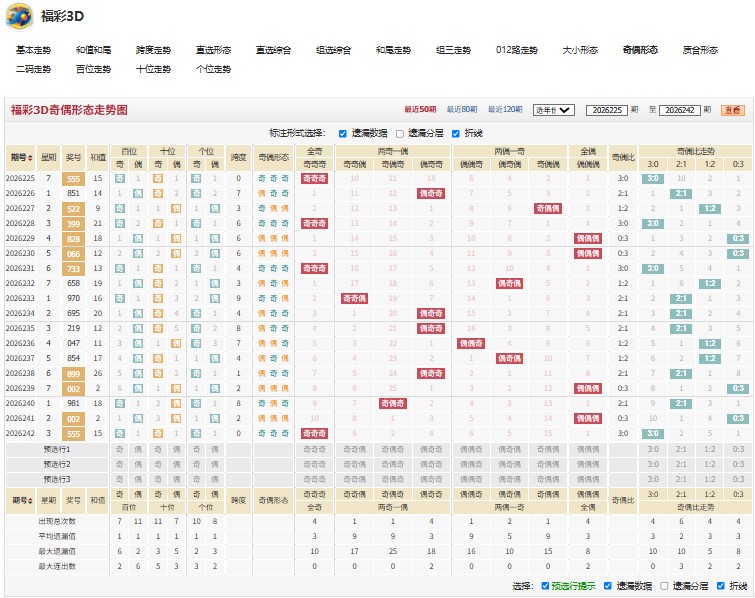Click period cell 2026230 in the table
755x598 pixels.
20,253
